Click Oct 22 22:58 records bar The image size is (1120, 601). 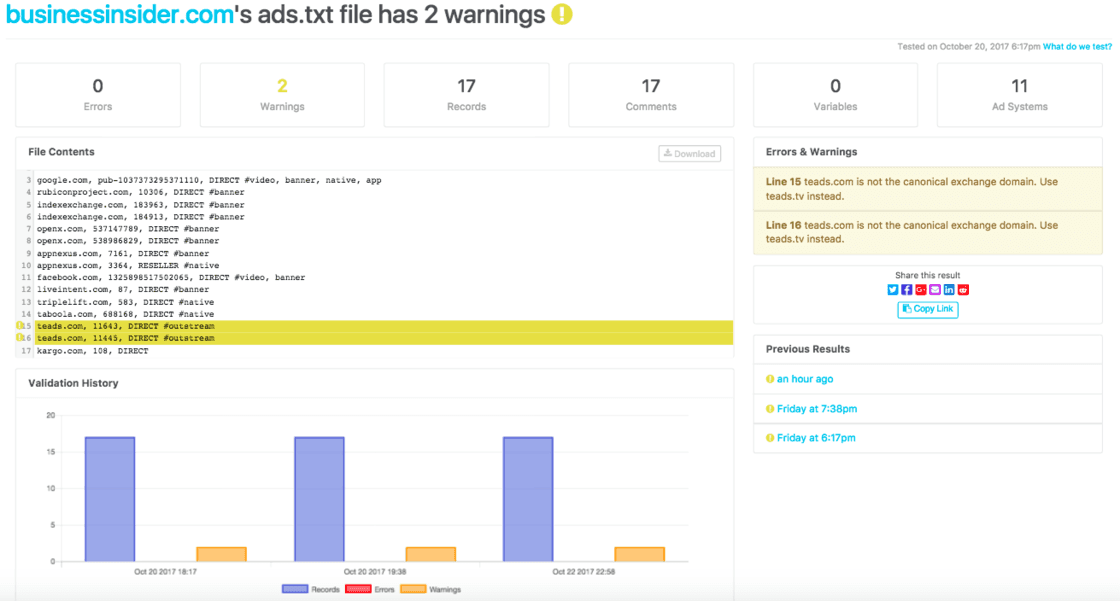pos(528,499)
